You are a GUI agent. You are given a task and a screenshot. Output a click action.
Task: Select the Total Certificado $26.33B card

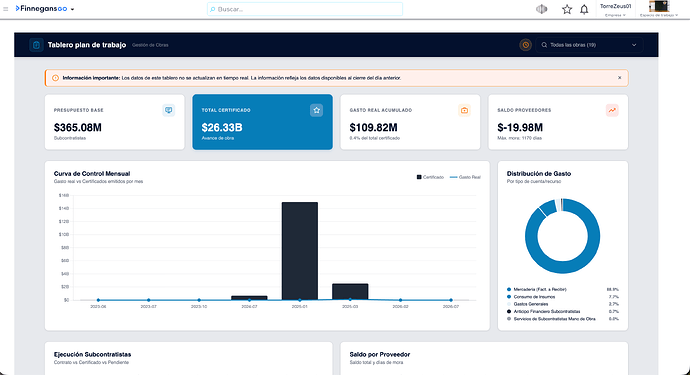click(x=262, y=122)
